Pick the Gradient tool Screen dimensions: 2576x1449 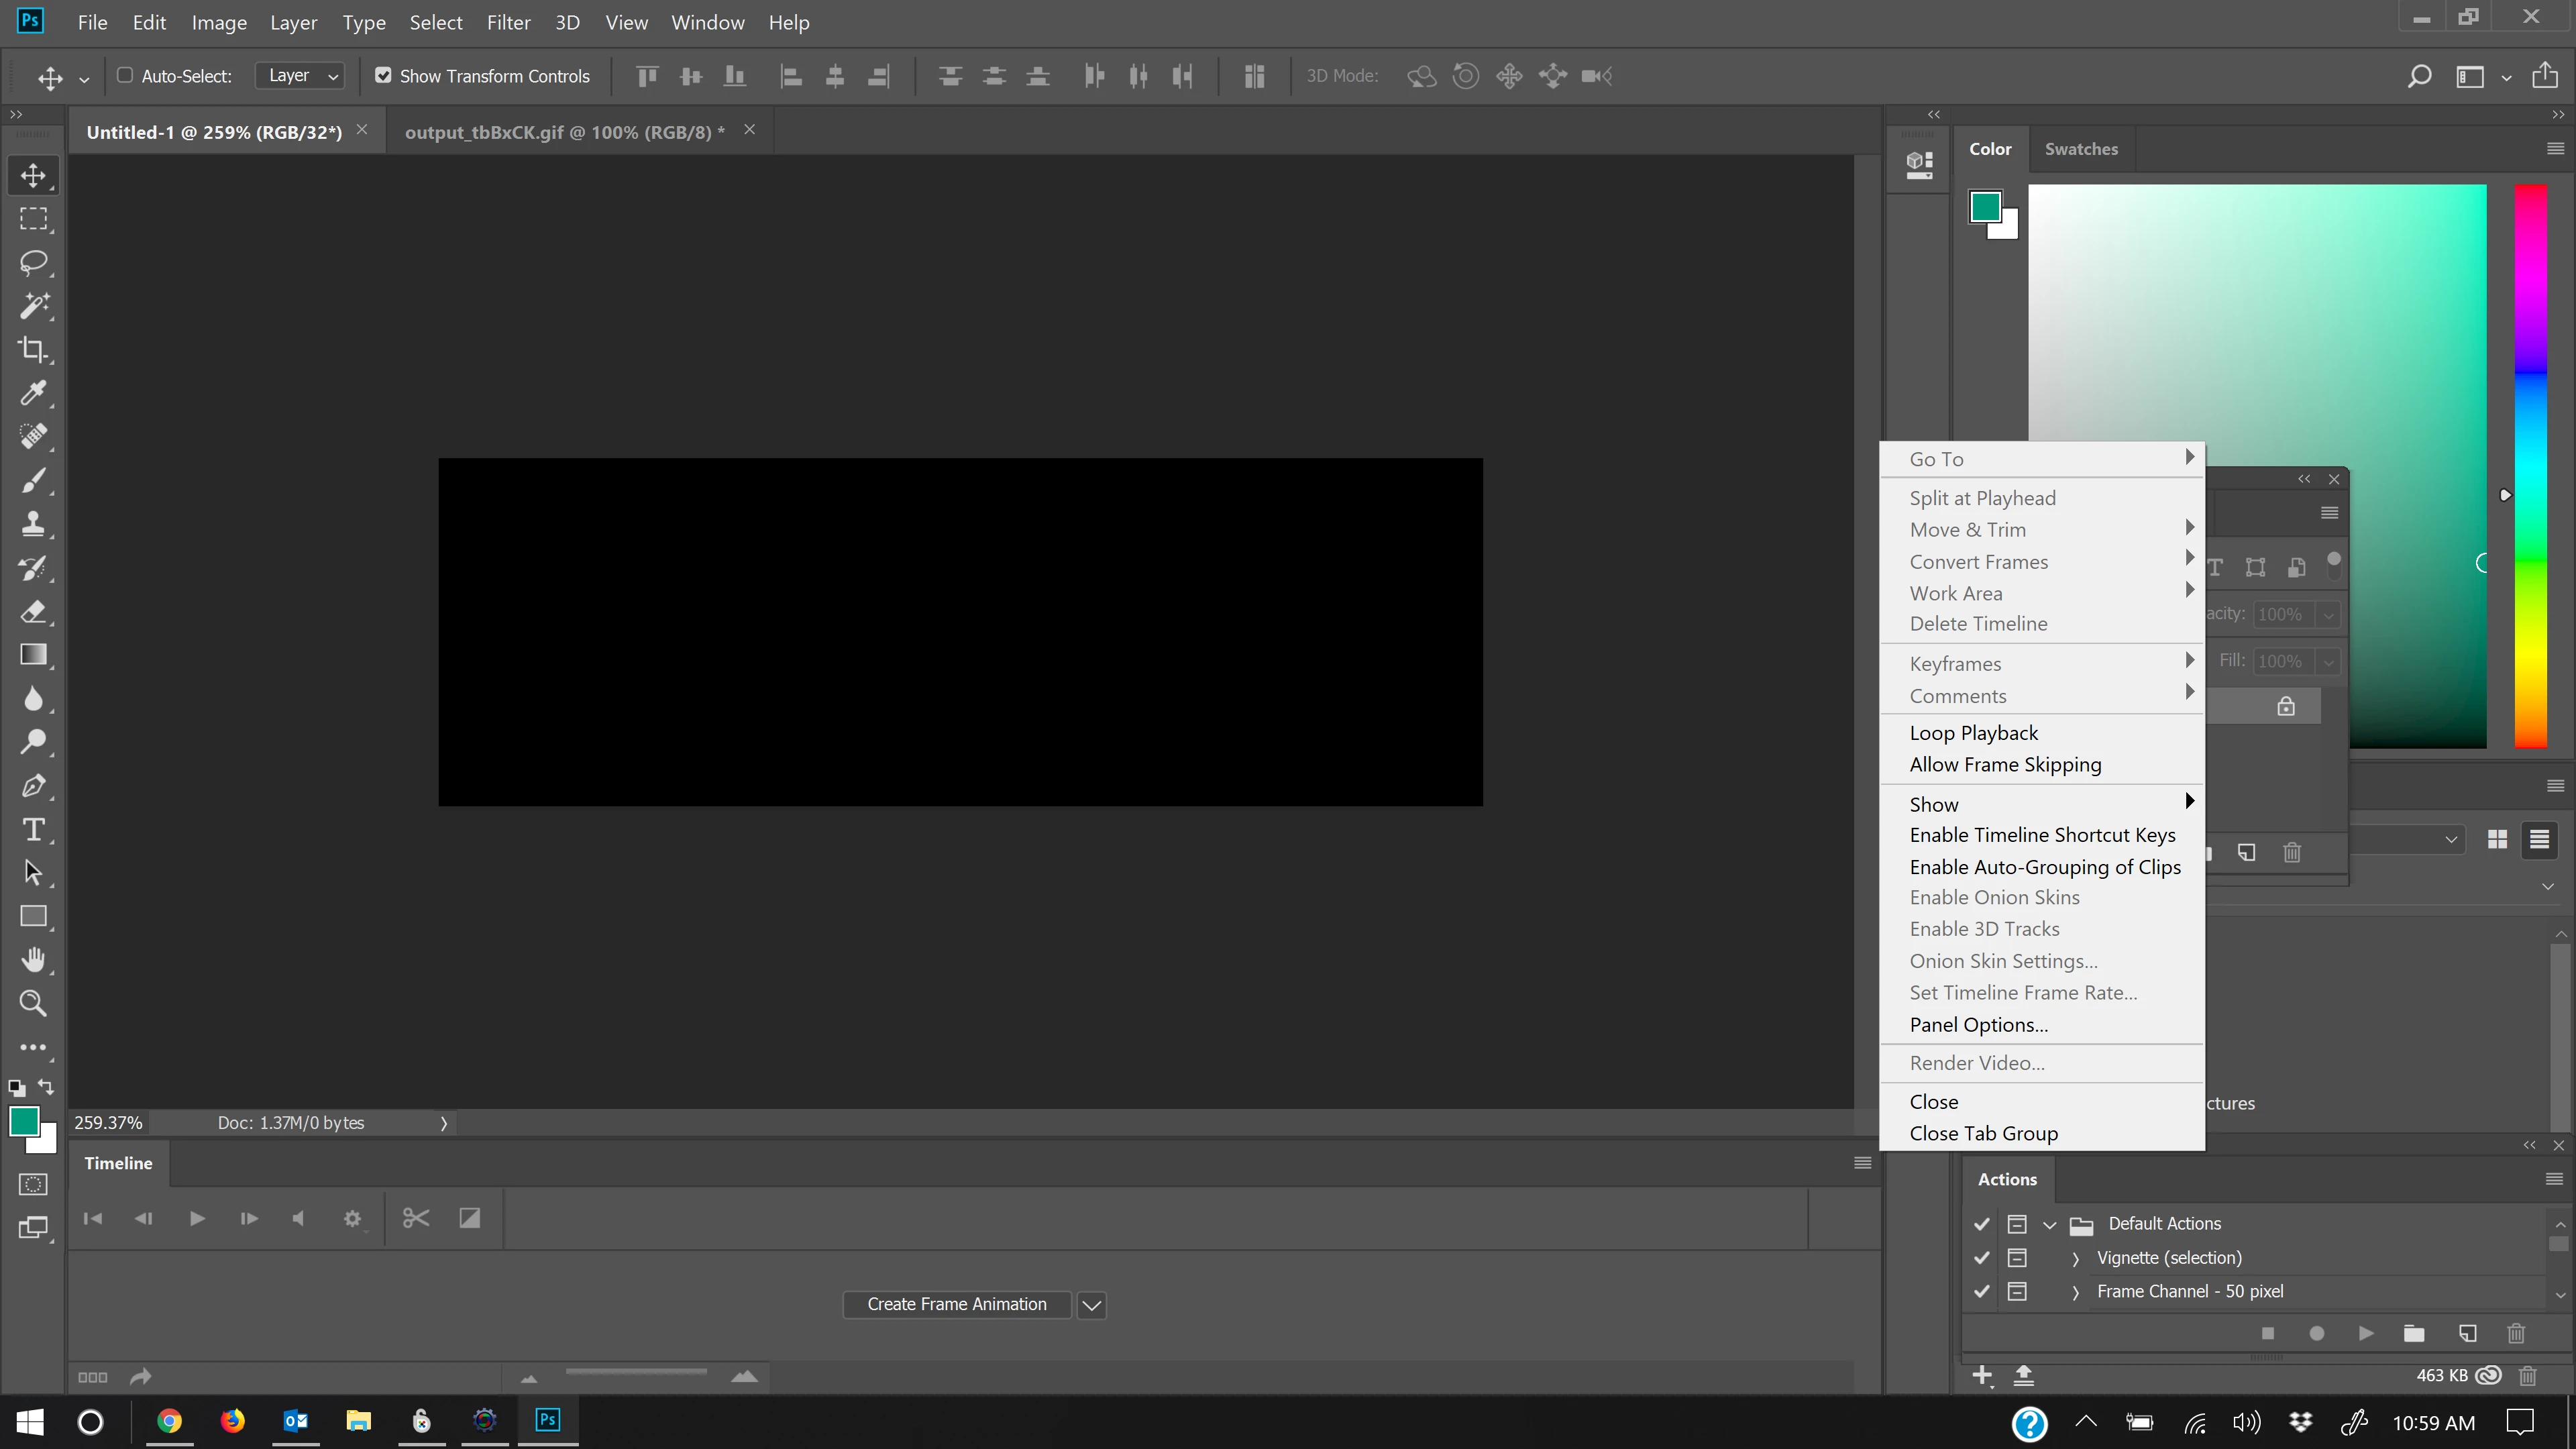point(33,655)
